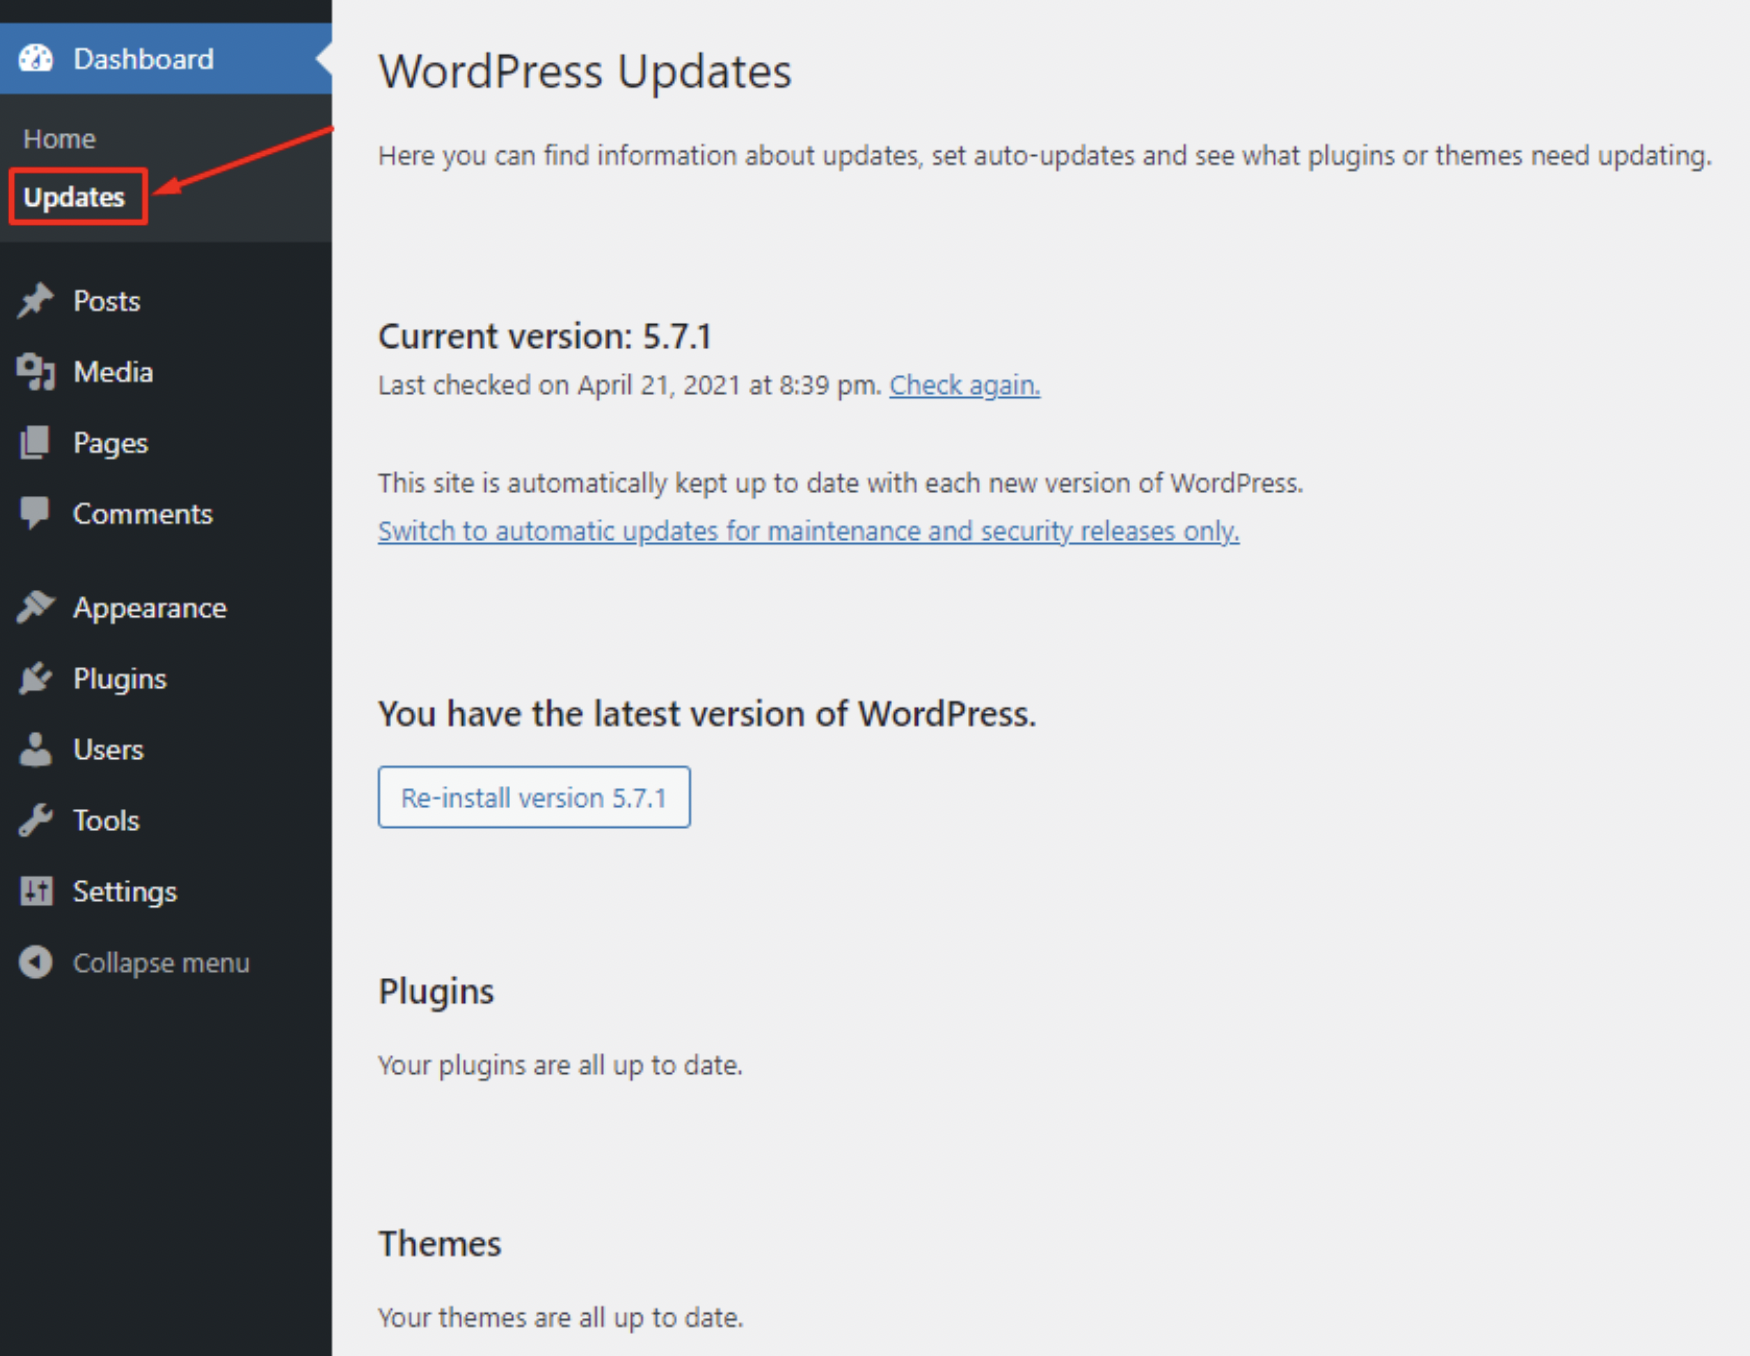Click the Themes section heading
Image resolution: width=1750 pixels, height=1356 pixels.
[x=439, y=1244]
